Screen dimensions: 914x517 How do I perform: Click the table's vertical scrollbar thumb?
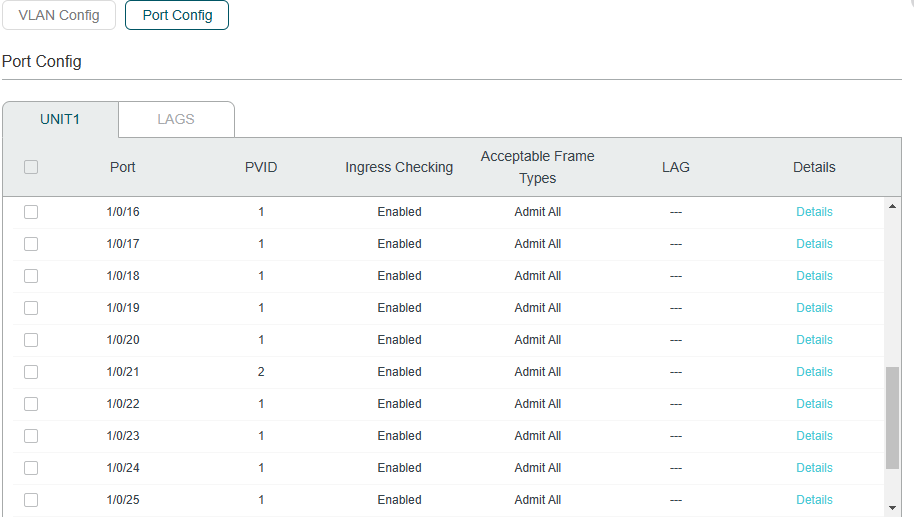(892, 418)
